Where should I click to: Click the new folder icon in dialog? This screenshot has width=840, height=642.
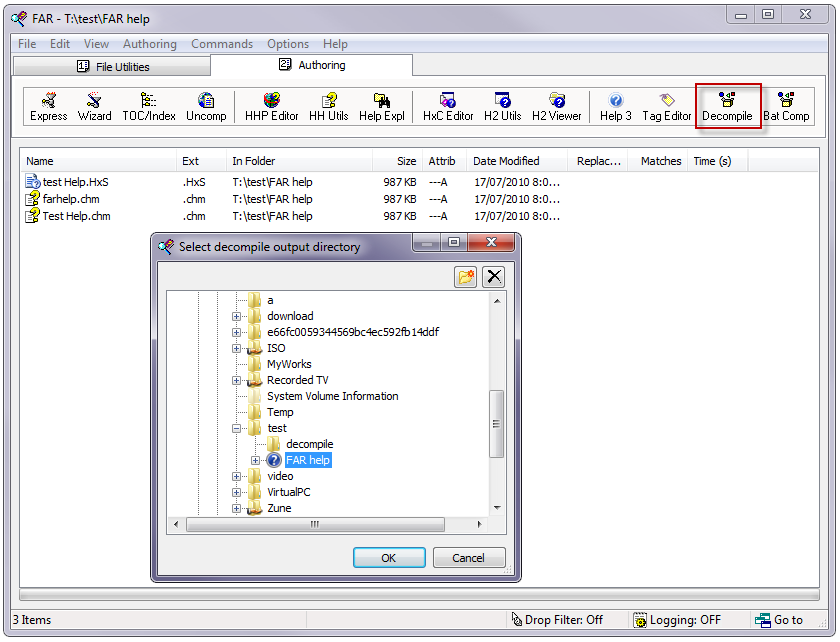[x=466, y=277]
